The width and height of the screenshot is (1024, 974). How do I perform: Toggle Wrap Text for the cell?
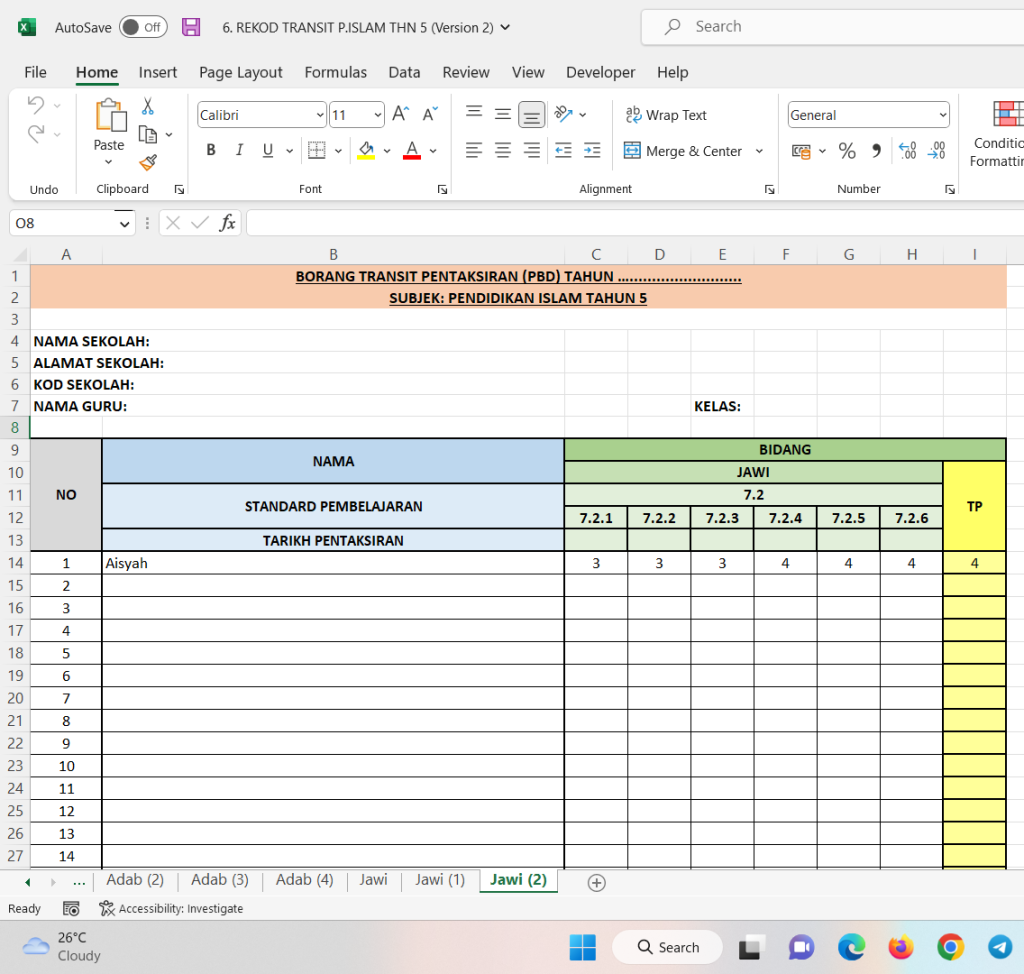666,115
